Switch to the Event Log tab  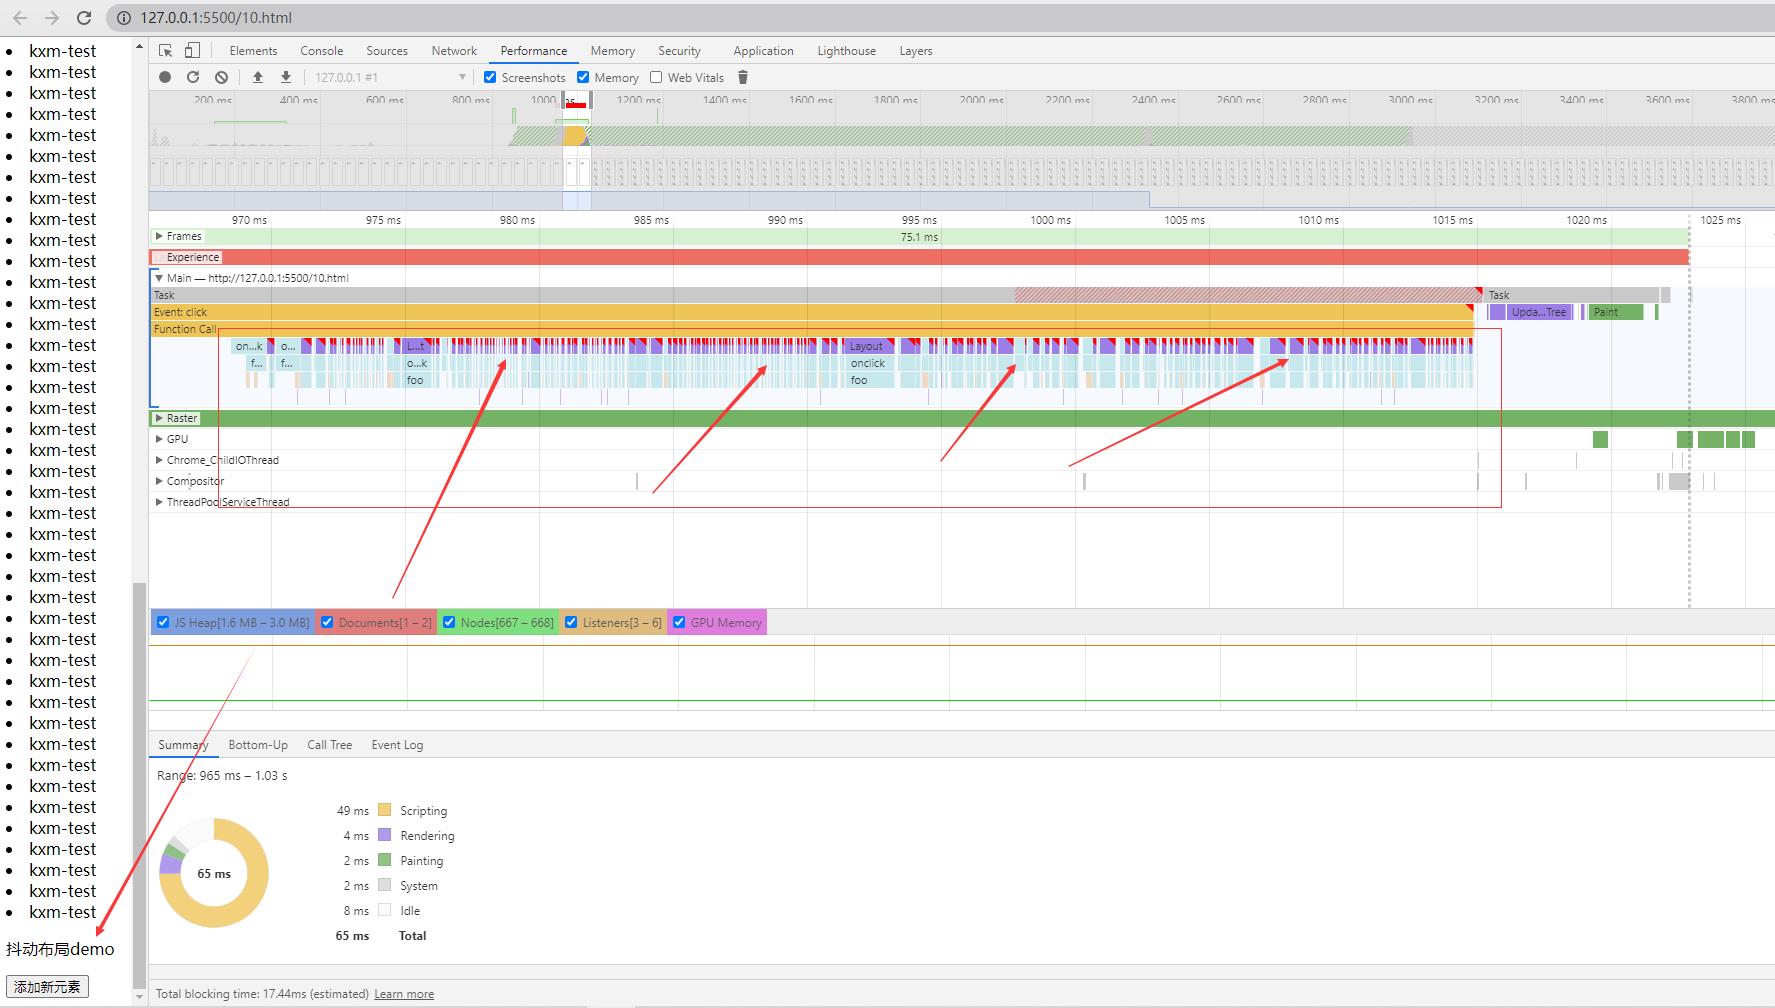[397, 745]
